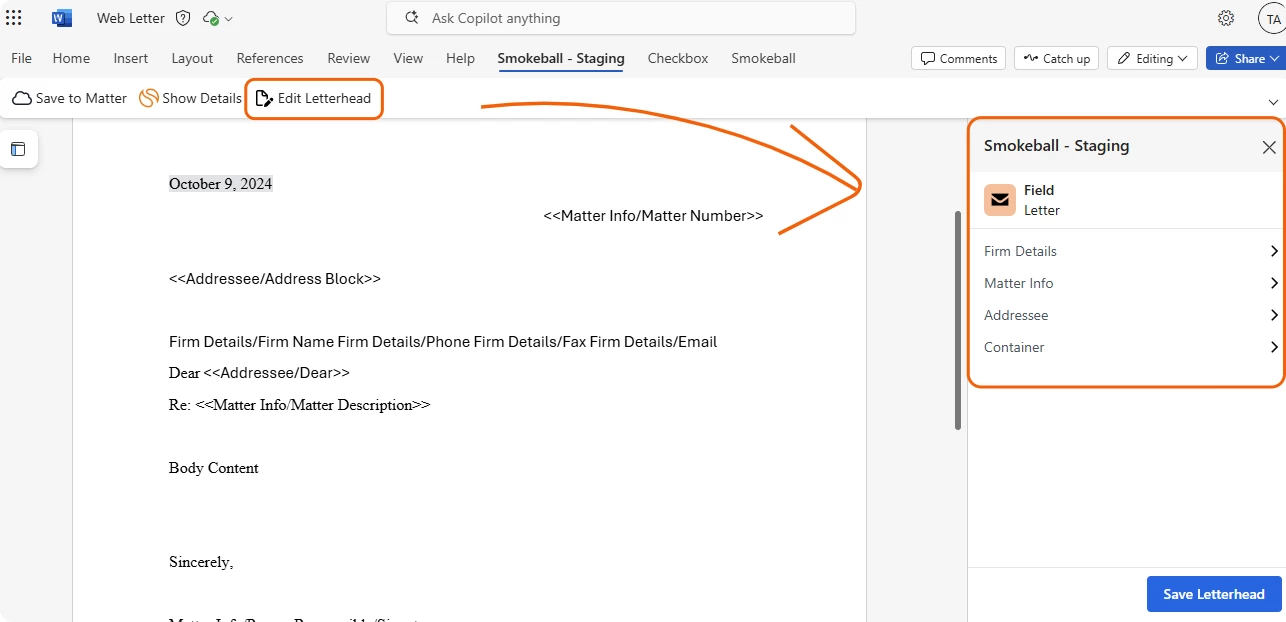
Task: Click the Addressee/Address Block field
Action: (275, 279)
